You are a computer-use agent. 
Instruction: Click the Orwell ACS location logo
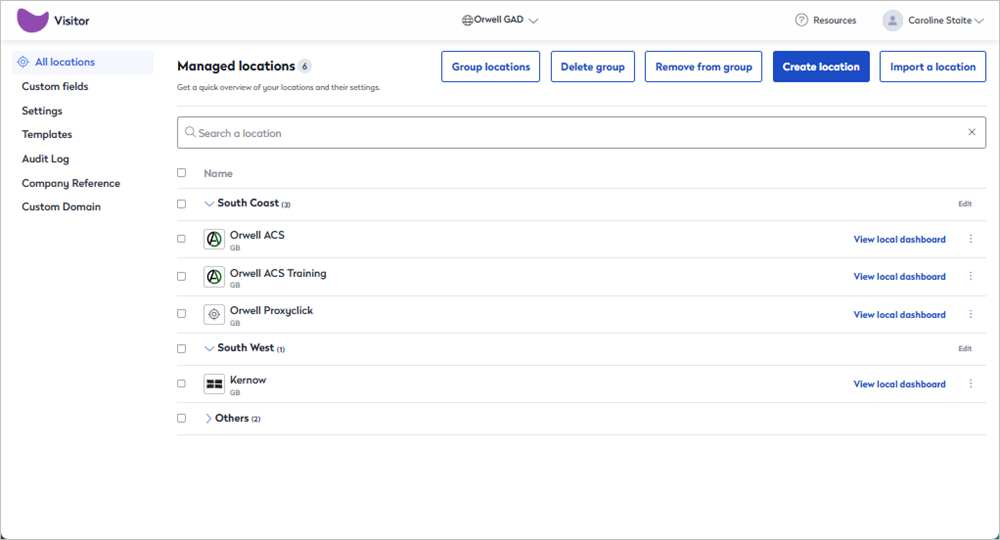[214, 239]
